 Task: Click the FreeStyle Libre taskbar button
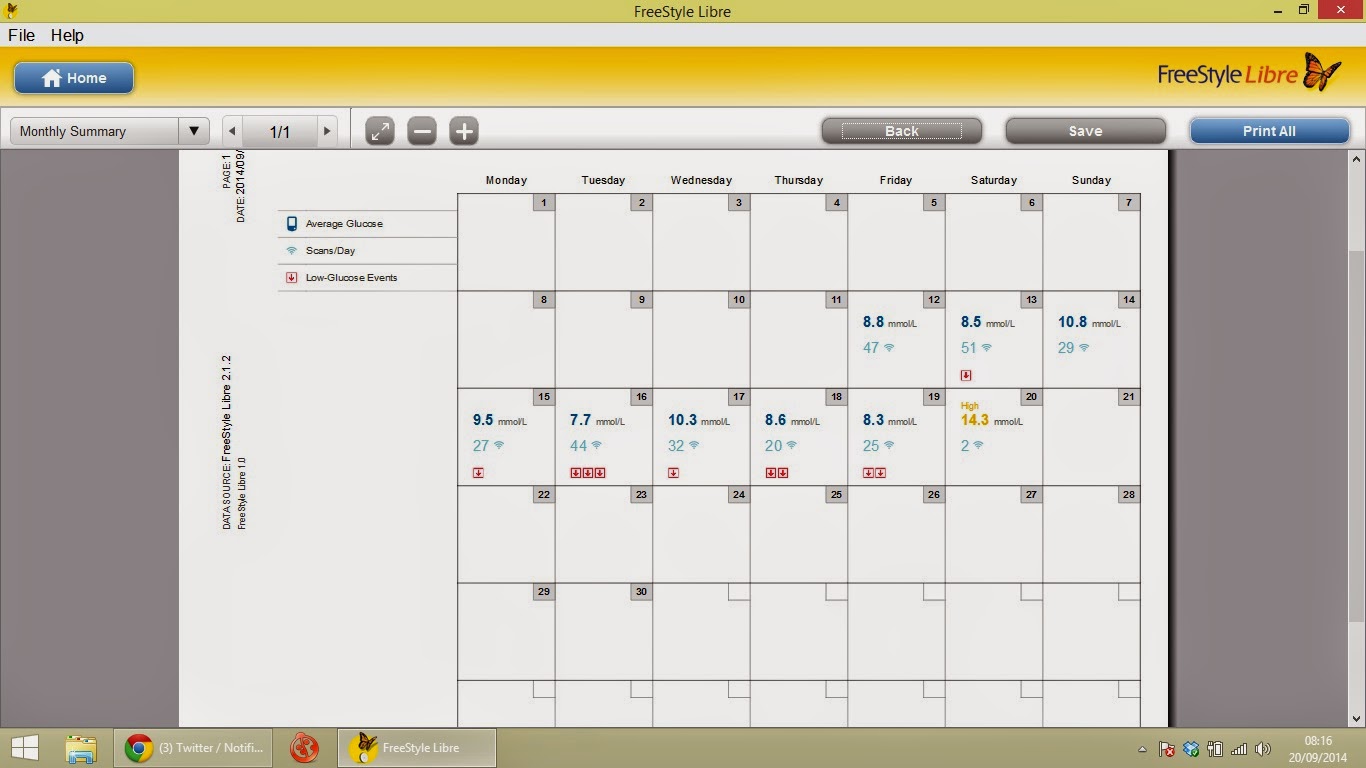pyautogui.click(x=417, y=748)
